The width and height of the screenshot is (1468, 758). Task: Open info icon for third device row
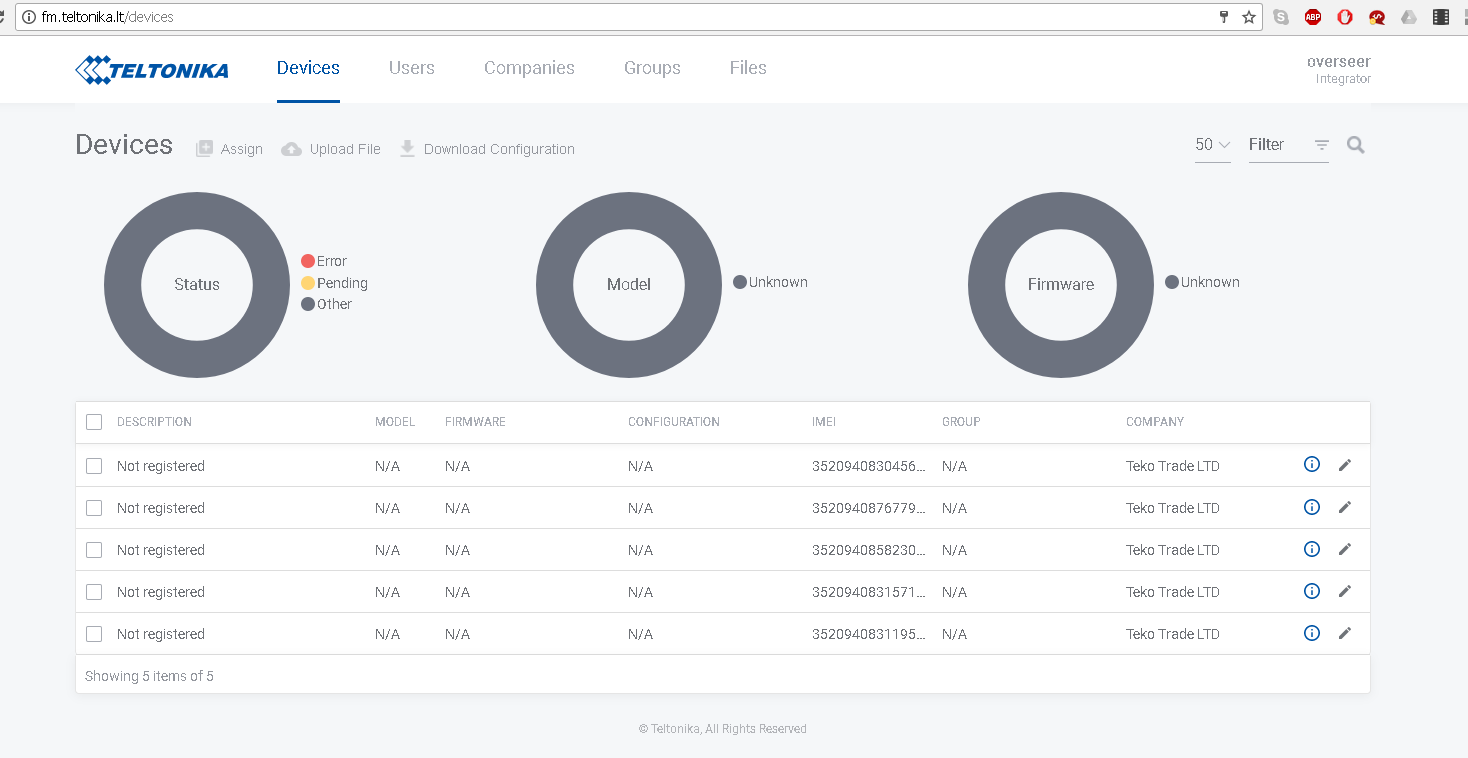tap(1312, 549)
